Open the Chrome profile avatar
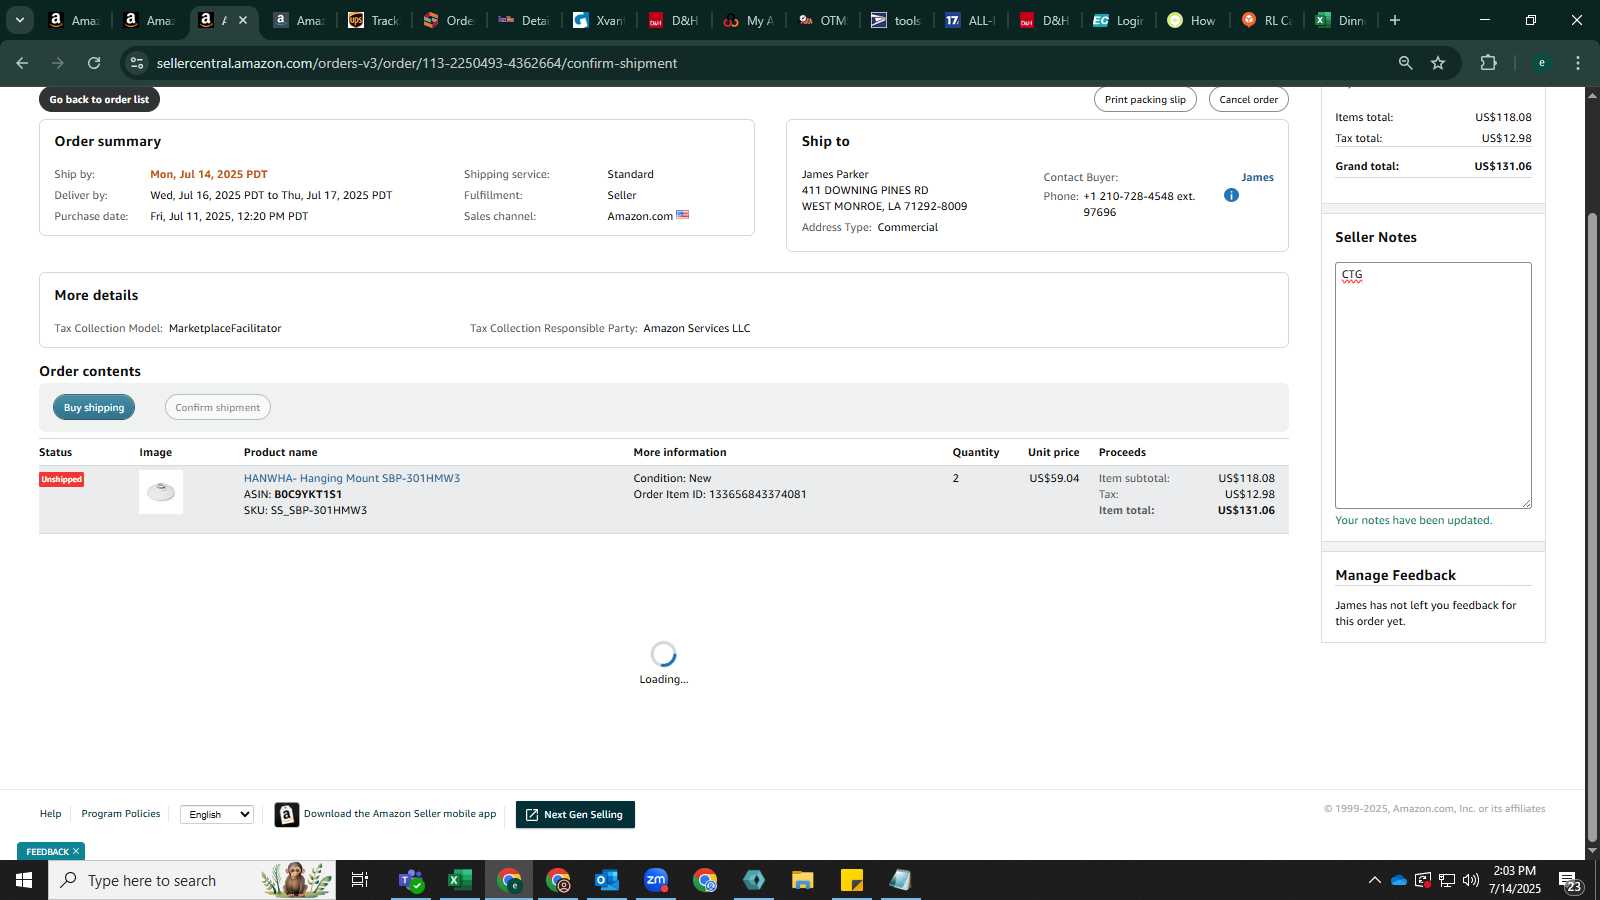The width and height of the screenshot is (1600, 900). click(x=1541, y=63)
